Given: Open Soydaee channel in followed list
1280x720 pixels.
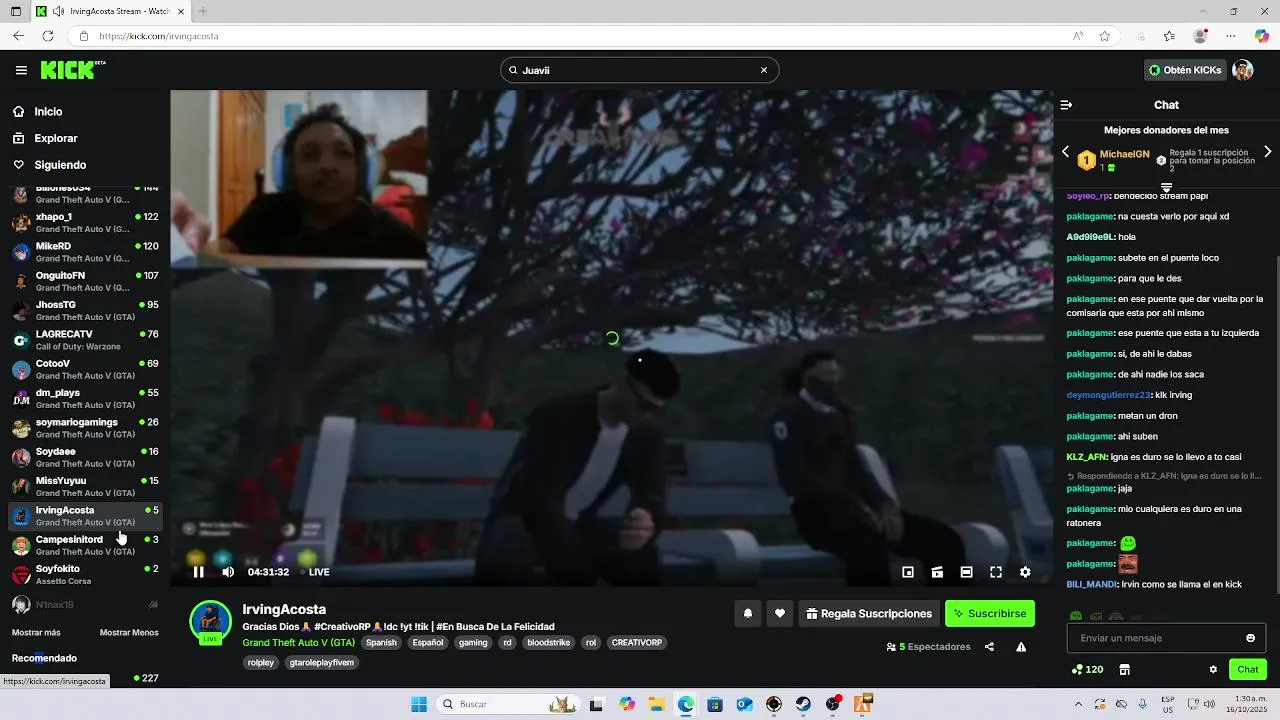Looking at the screenshot, I should point(85,457).
